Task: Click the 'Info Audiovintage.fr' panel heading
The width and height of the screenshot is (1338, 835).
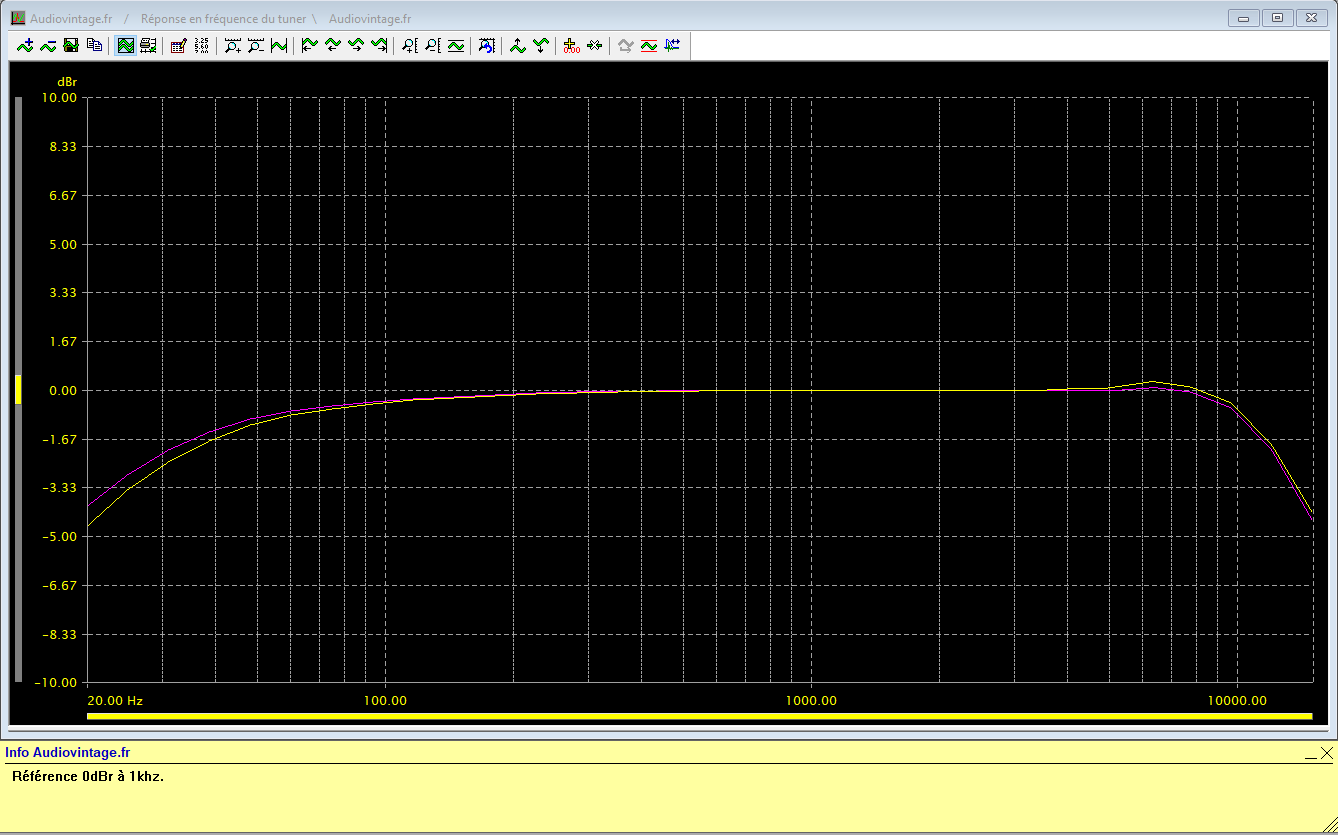Action: coord(67,753)
